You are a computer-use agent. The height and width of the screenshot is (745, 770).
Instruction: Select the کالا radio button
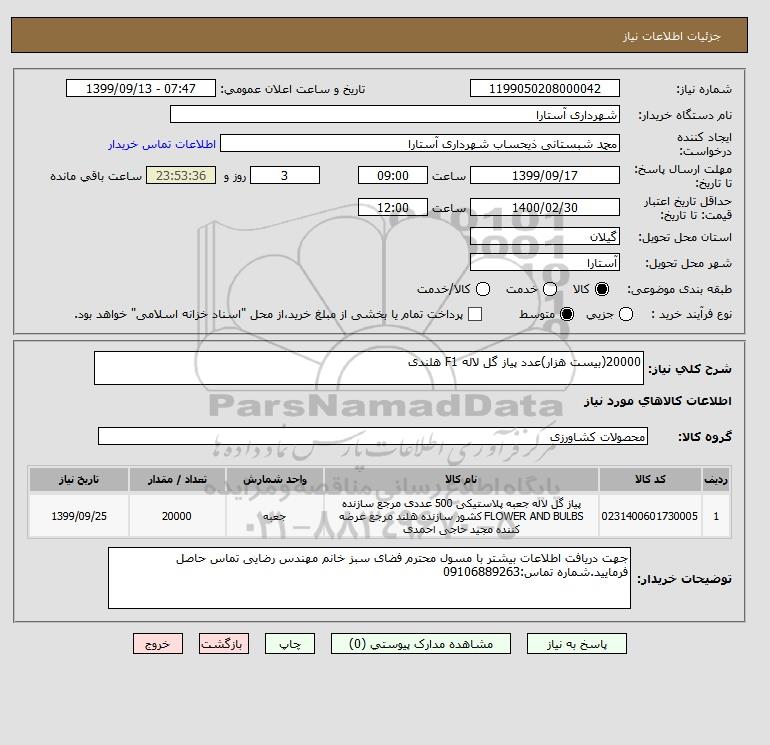click(602, 289)
